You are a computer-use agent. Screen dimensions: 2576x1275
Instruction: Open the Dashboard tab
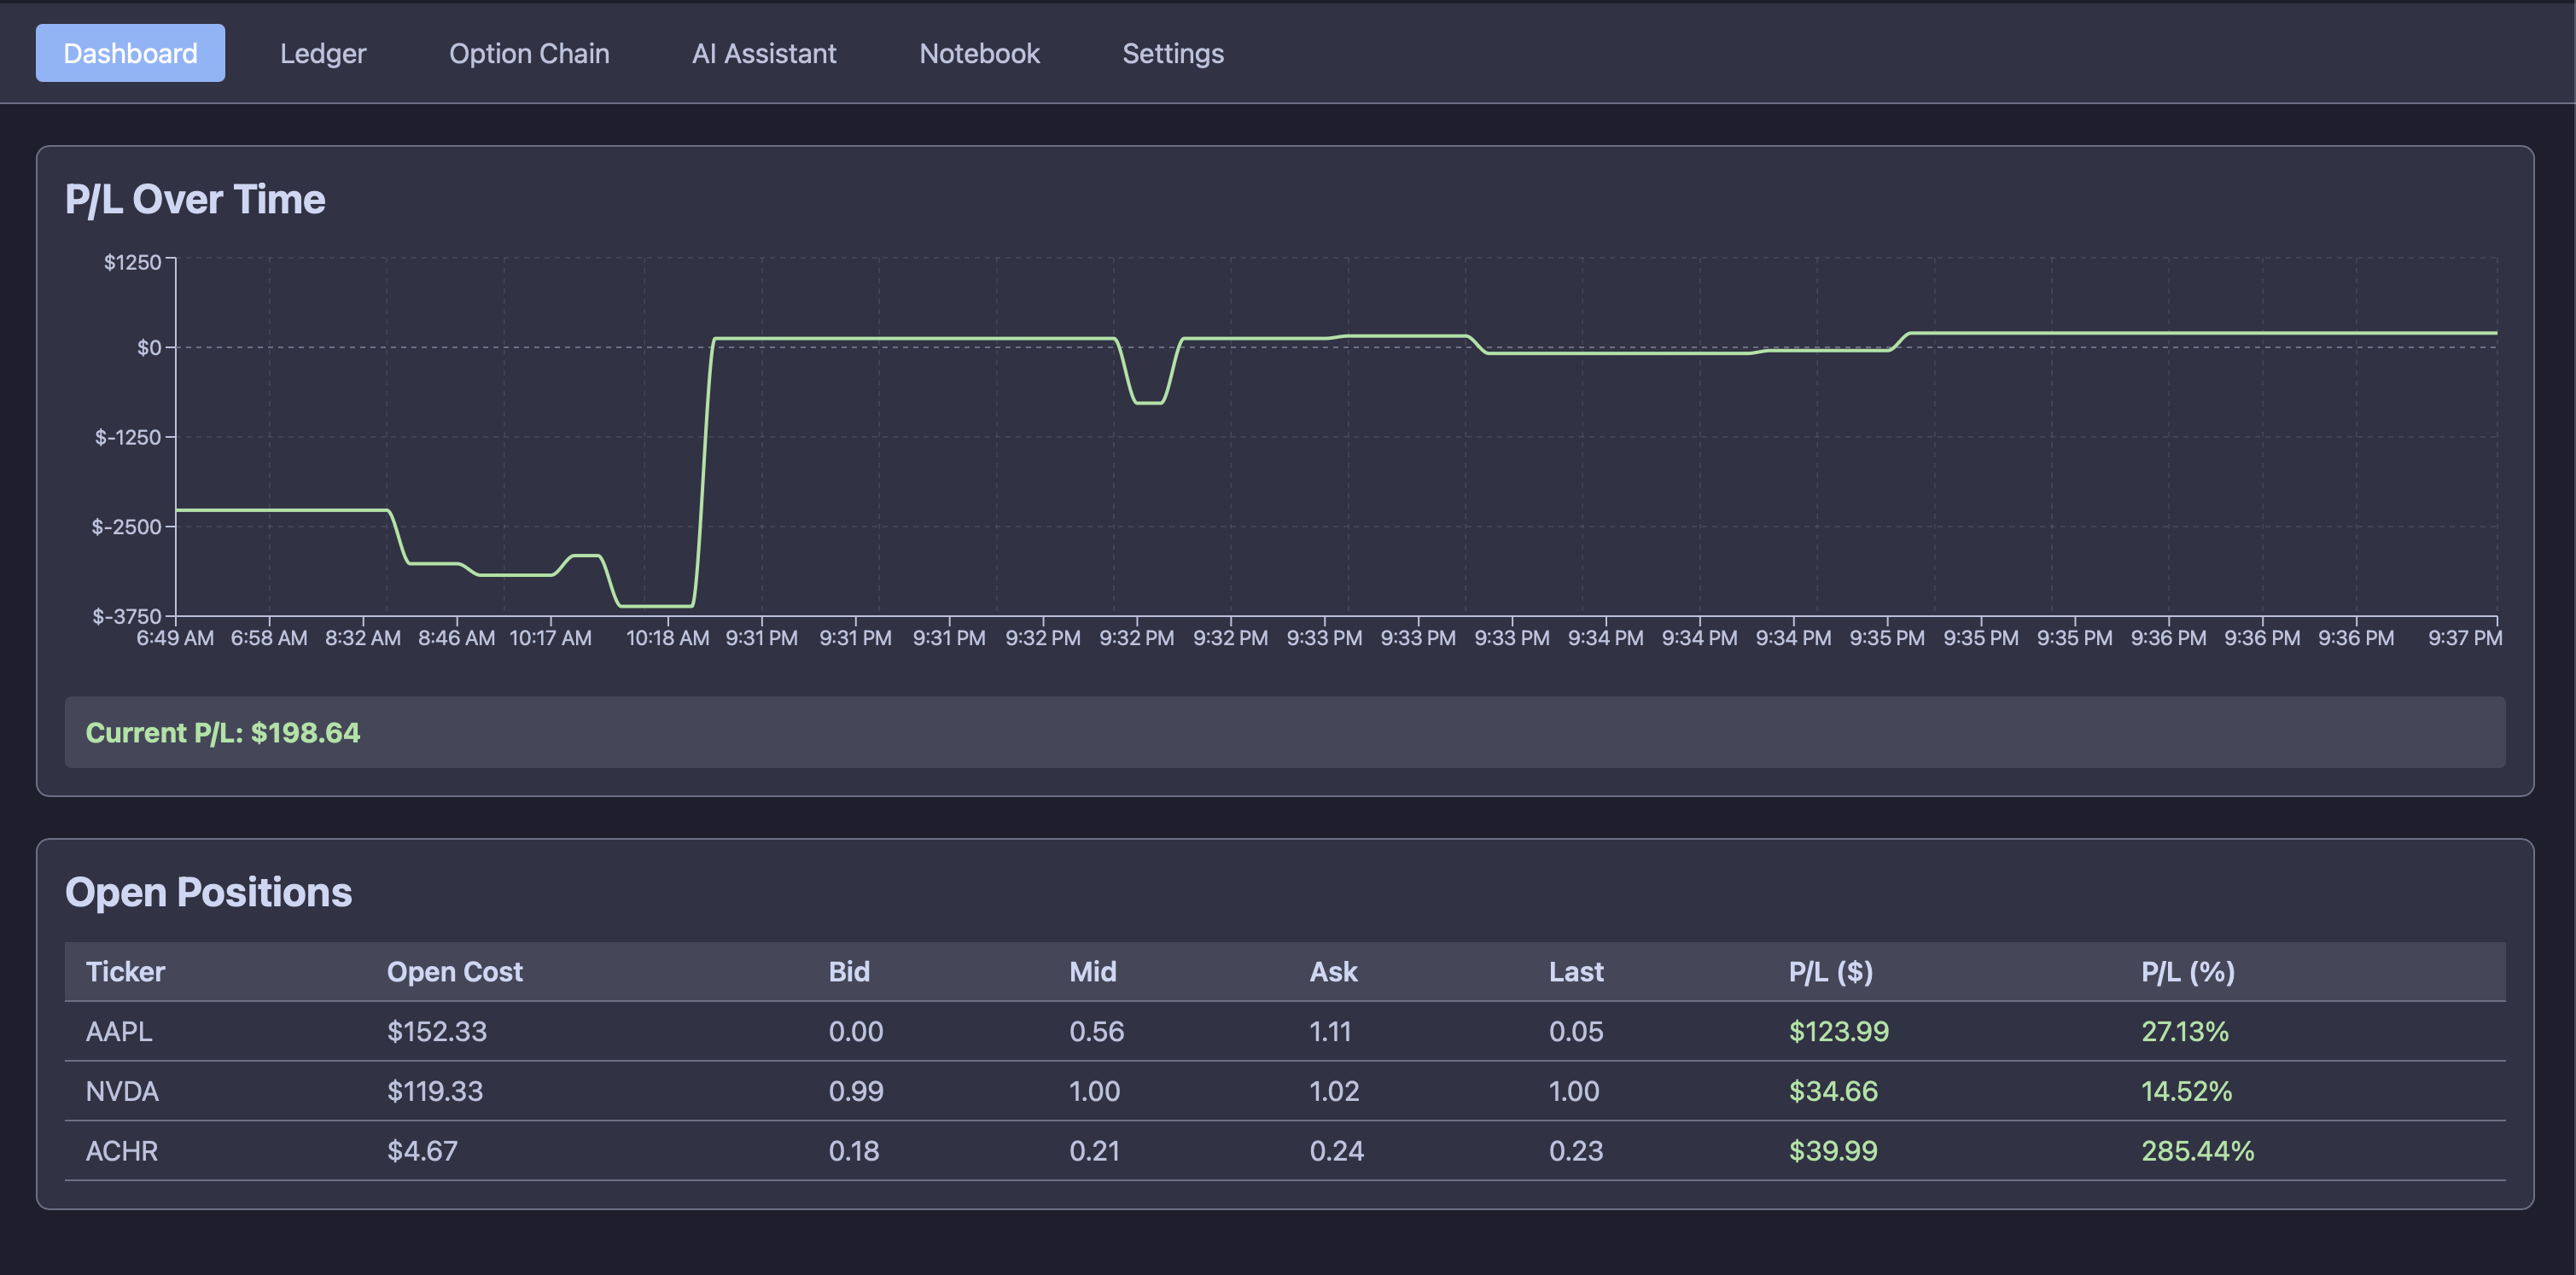130,53
